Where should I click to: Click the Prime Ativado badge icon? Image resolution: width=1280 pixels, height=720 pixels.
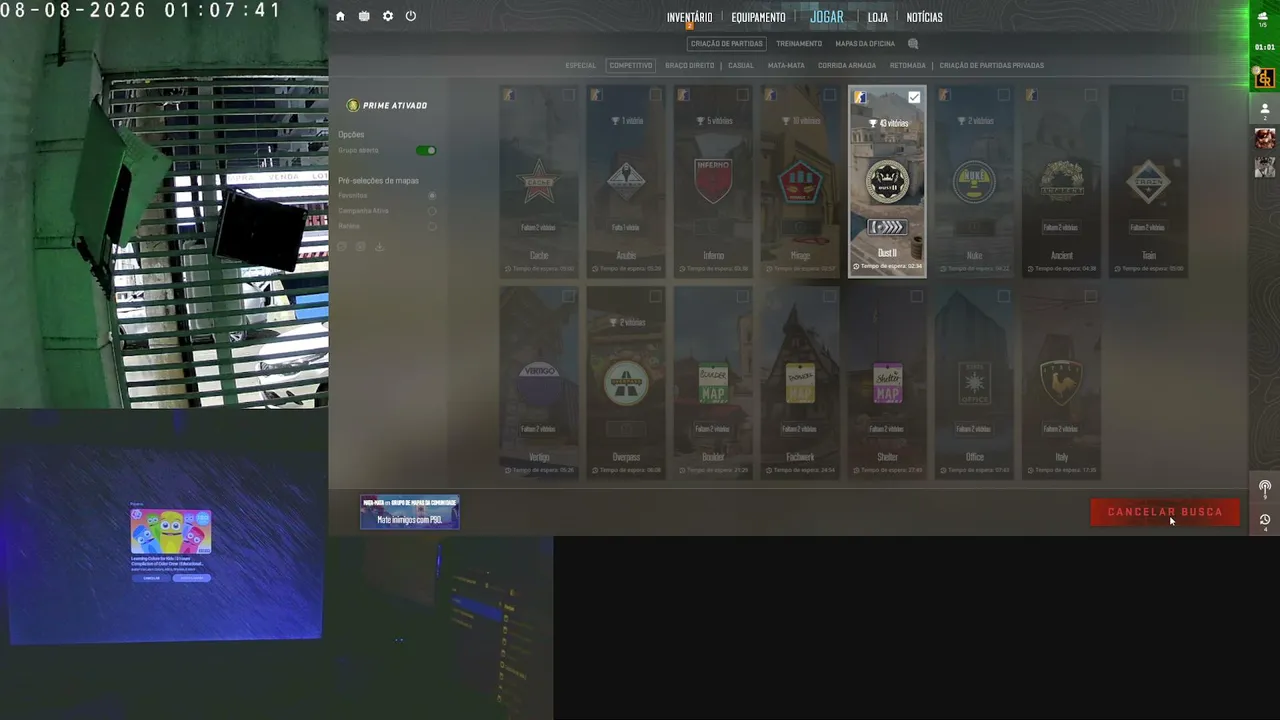coord(353,105)
